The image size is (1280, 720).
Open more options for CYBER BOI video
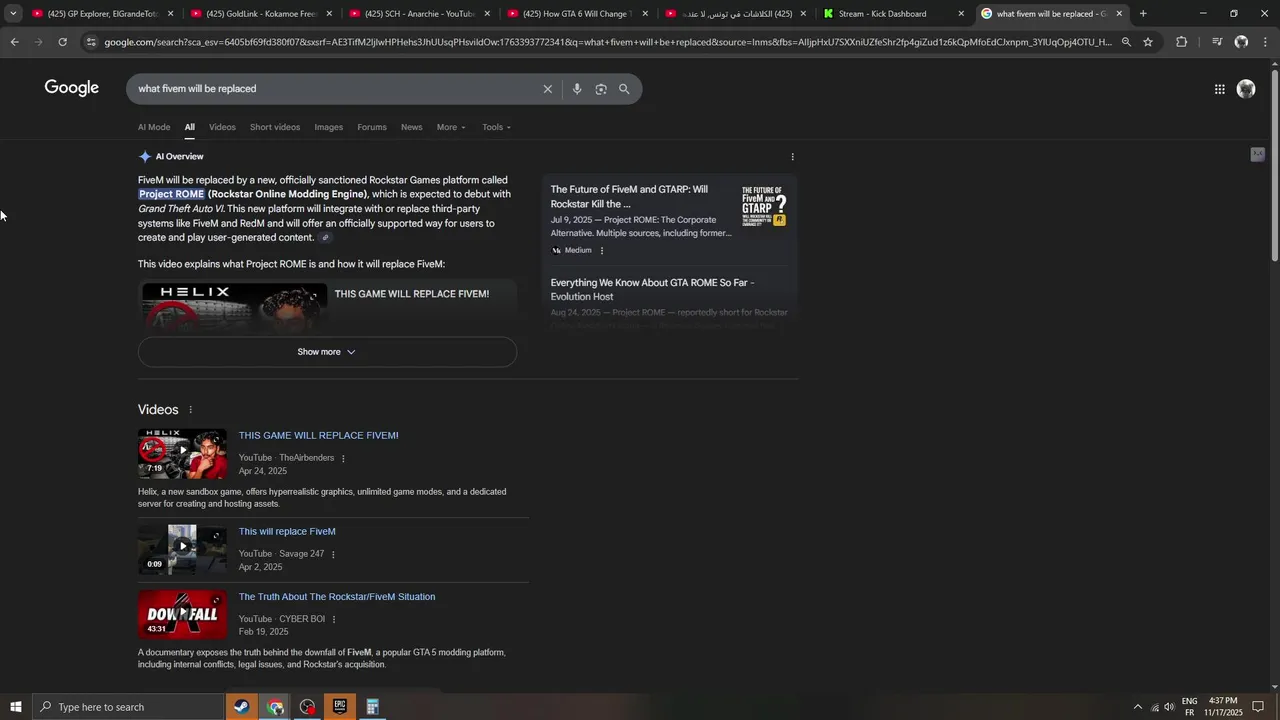334,620
